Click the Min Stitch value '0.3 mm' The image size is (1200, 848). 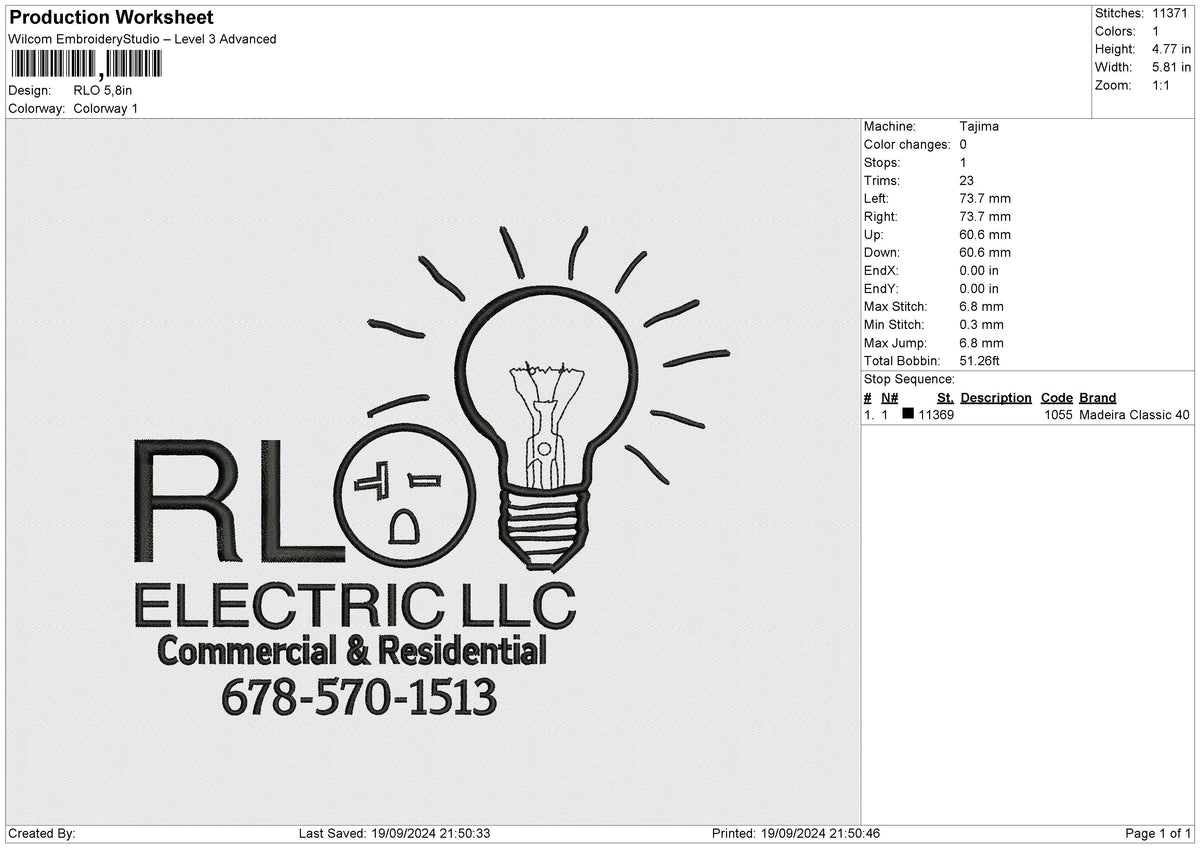(x=981, y=324)
